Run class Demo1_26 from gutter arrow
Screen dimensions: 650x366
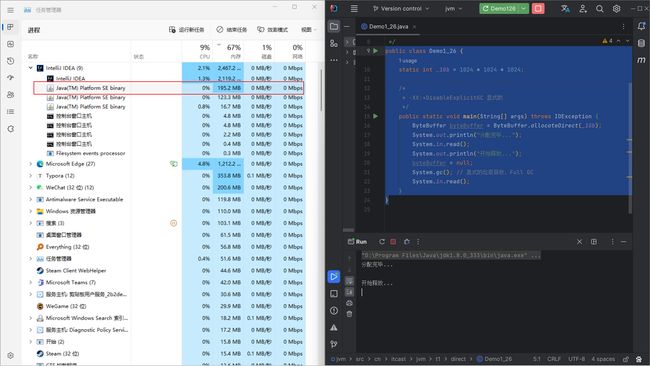click(x=376, y=51)
